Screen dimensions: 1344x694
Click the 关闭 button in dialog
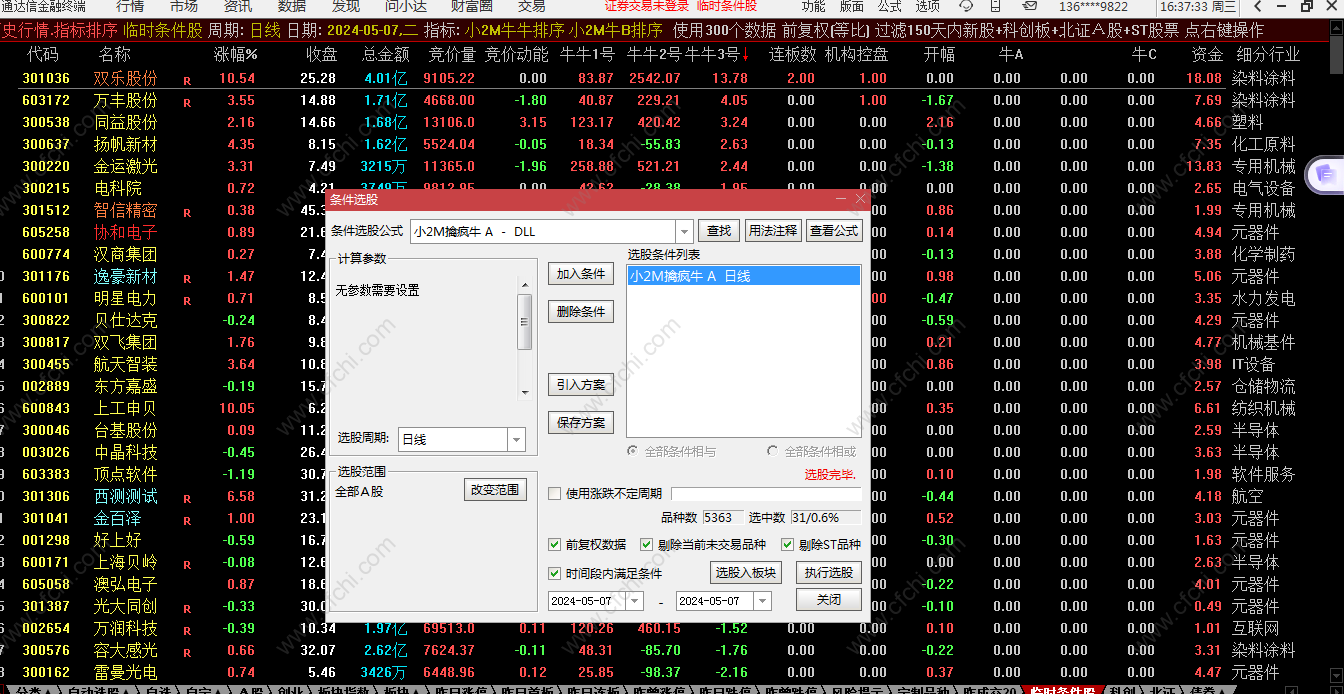point(829,600)
